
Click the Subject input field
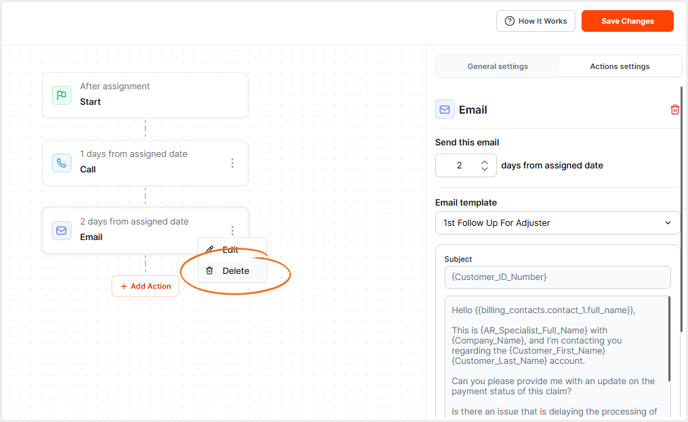[x=557, y=277]
